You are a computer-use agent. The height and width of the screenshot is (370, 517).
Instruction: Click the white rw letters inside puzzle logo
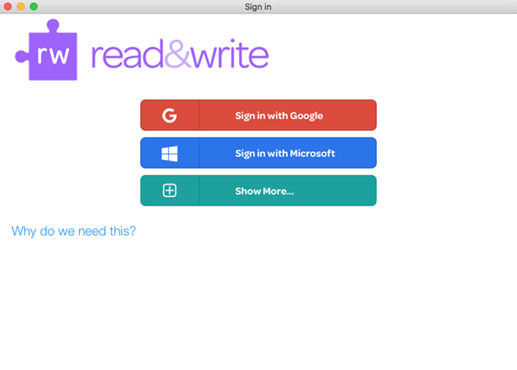tap(53, 55)
